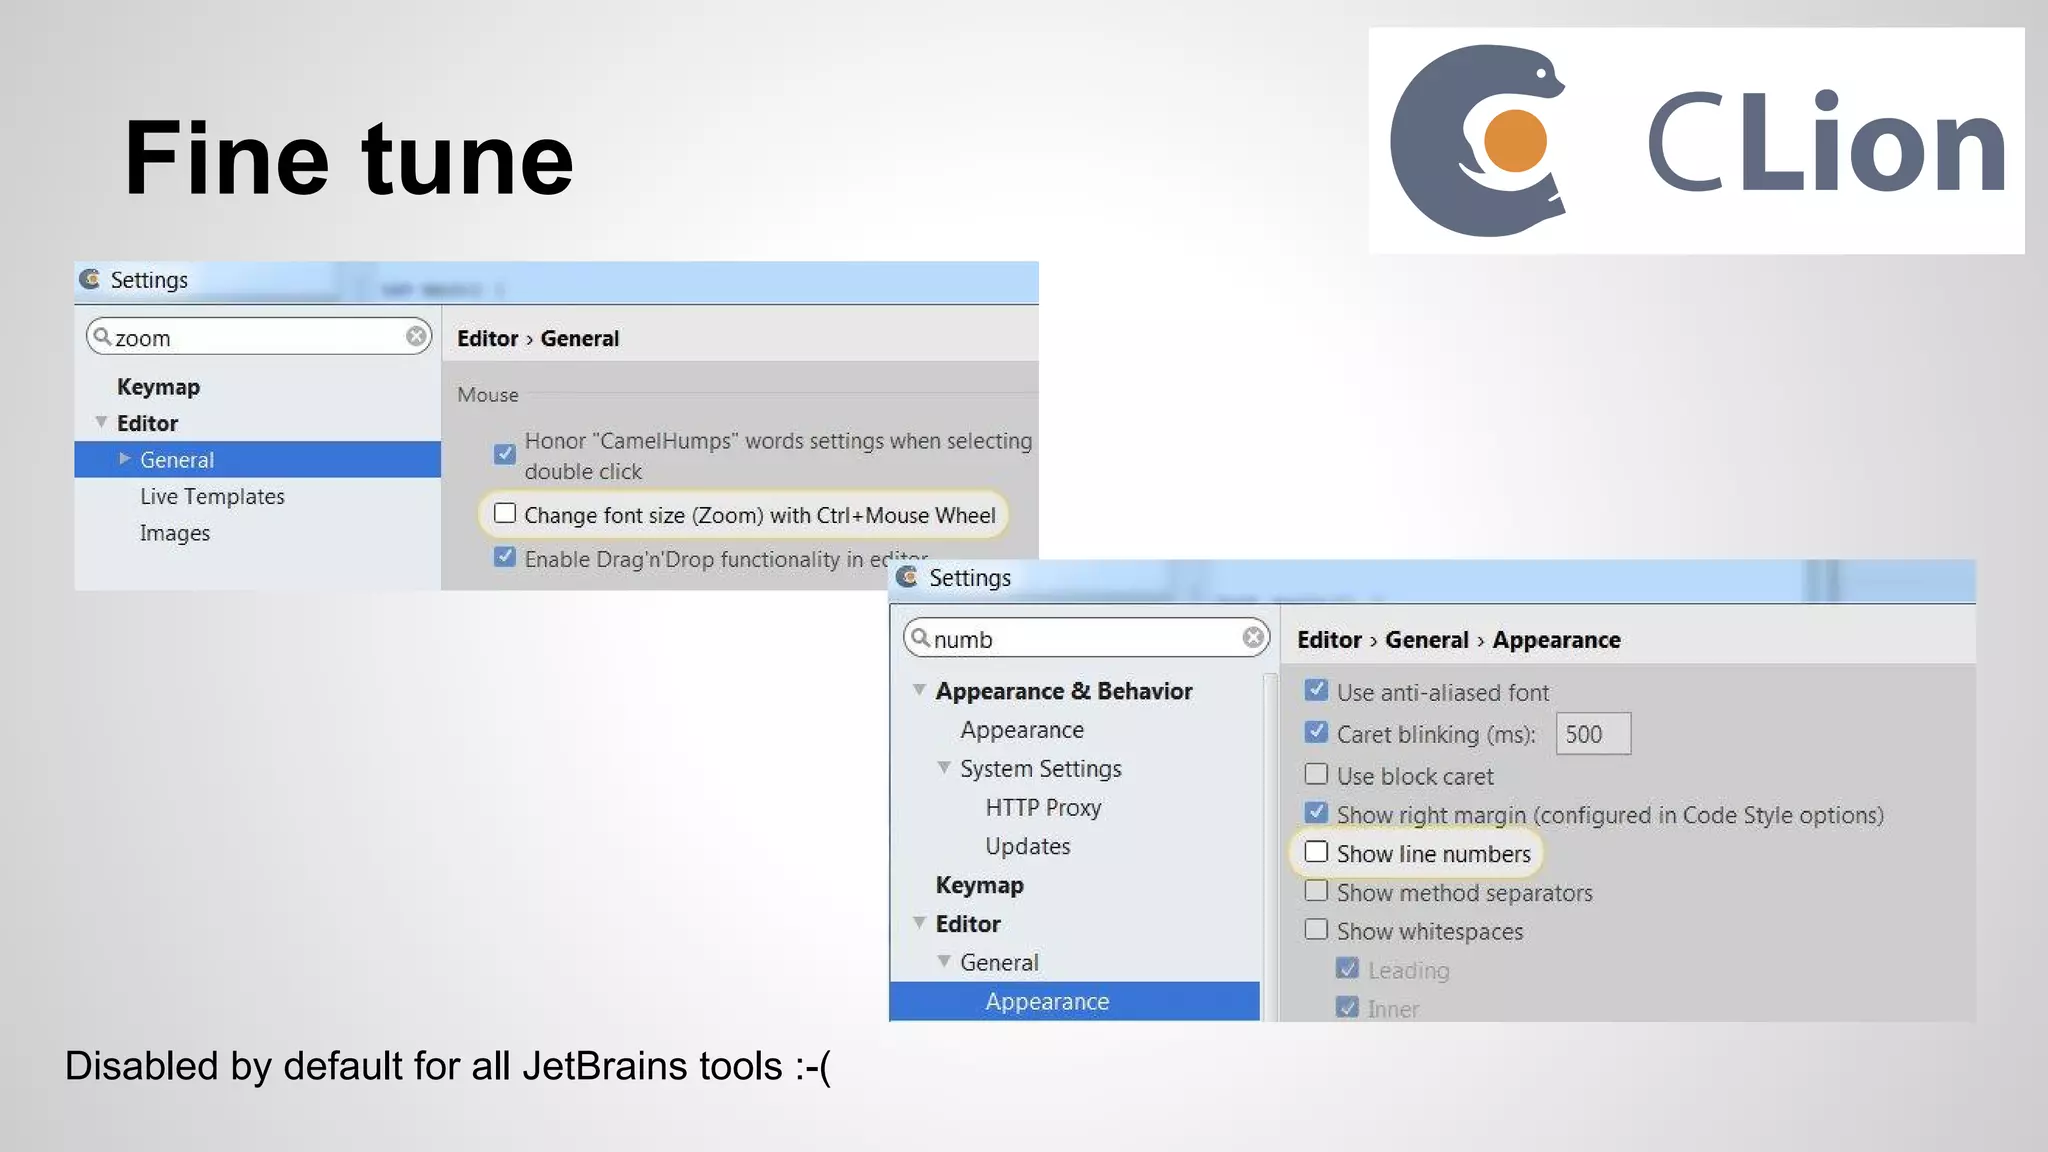Screen dimensions: 2048x1152
Task: Click 'Editor › General › Appearance' breadcrumb
Action: tap(1459, 640)
